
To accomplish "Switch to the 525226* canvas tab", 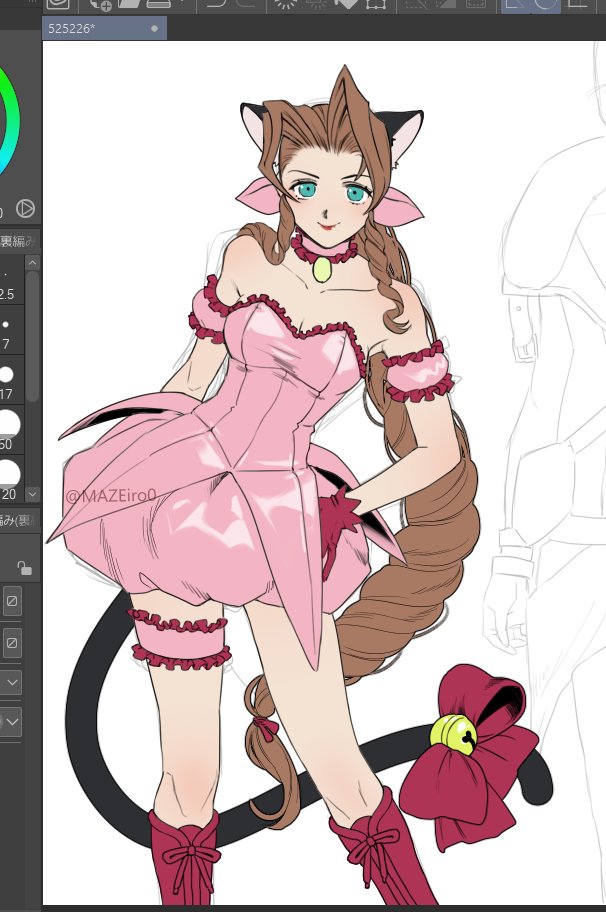I will point(105,28).
